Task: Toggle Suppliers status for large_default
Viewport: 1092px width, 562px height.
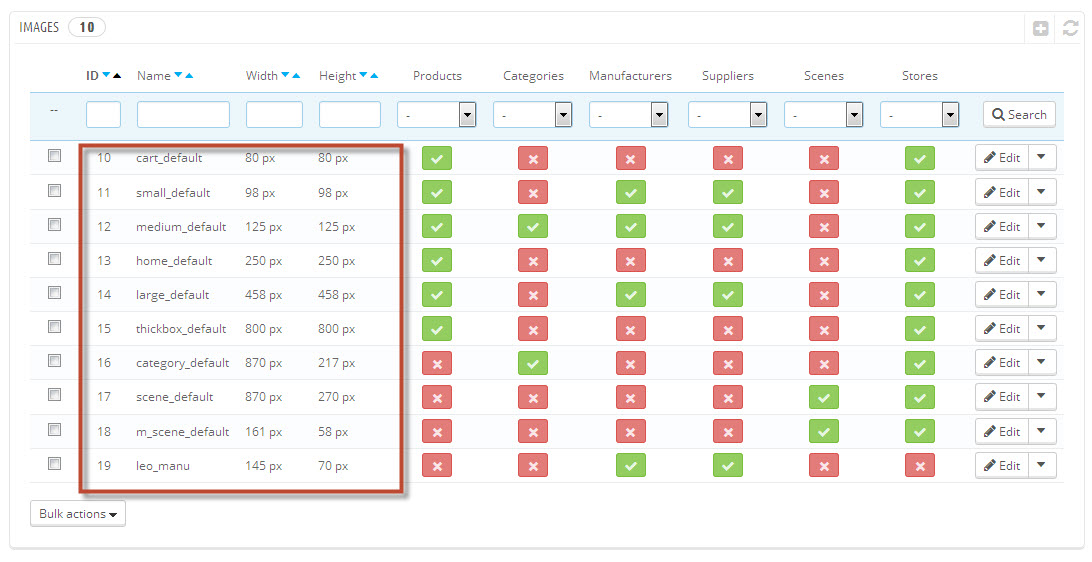Action: pos(728,295)
